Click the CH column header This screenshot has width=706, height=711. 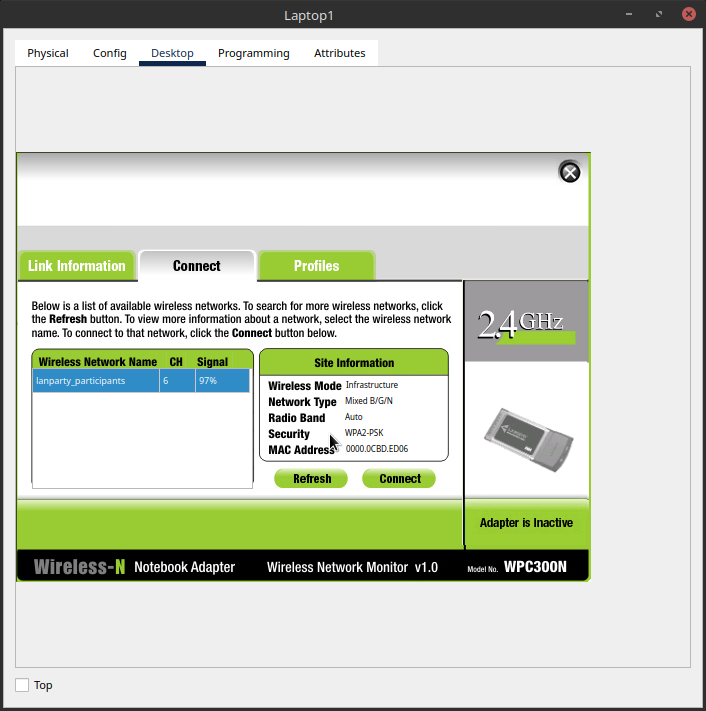click(176, 362)
